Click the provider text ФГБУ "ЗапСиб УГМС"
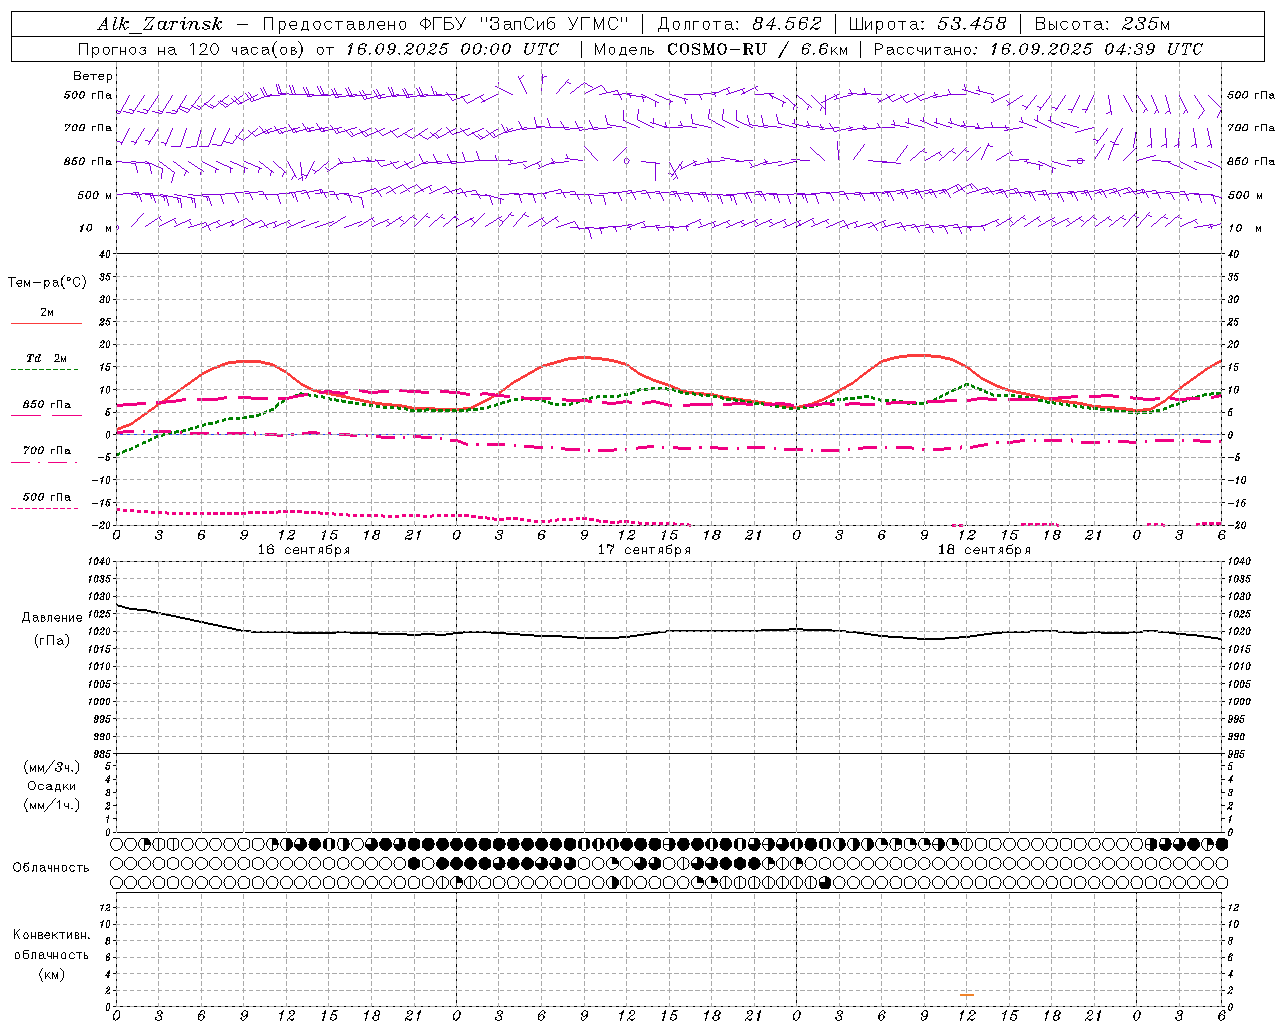This screenshot has width=1280, height=1024. (x=523, y=24)
